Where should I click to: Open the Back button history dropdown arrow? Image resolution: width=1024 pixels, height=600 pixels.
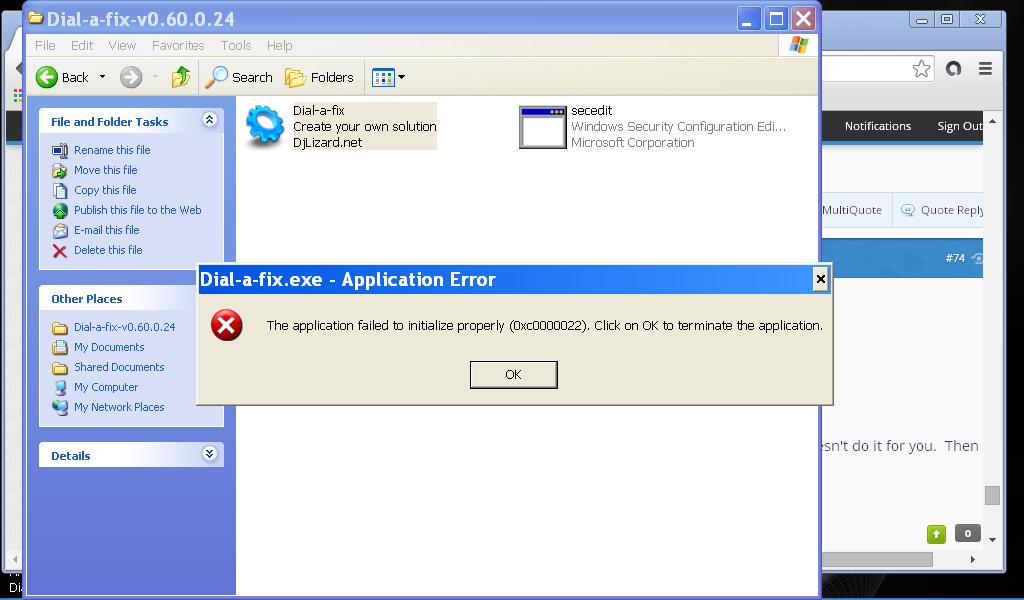pyautogui.click(x=103, y=77)
